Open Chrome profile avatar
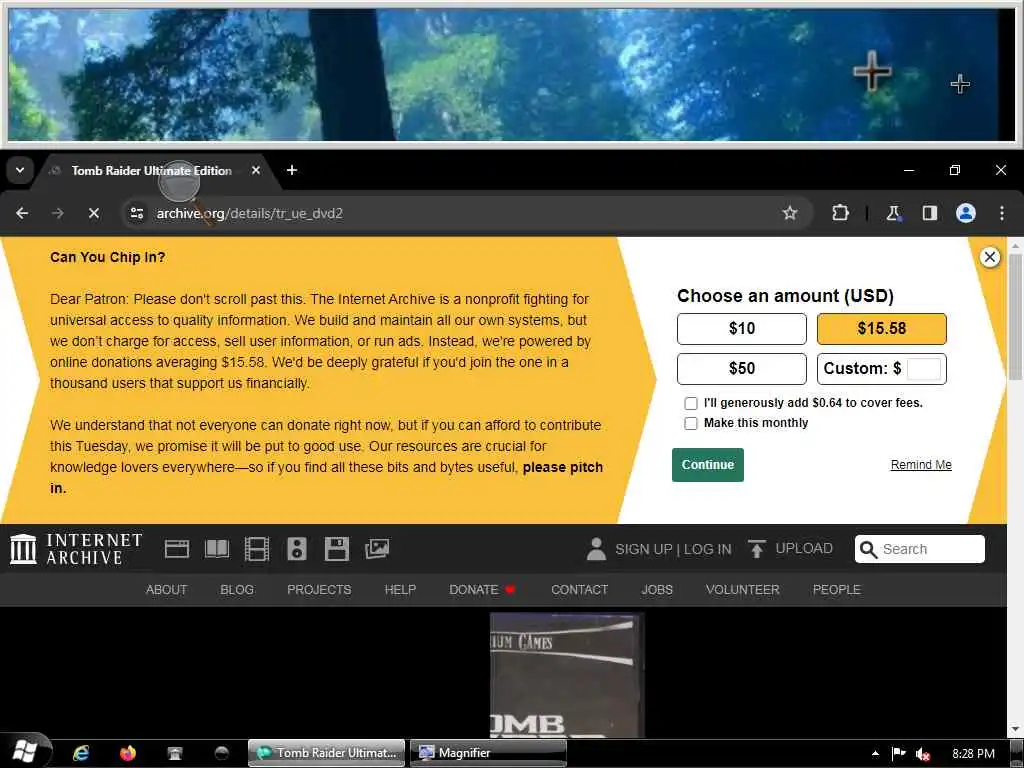Image resolution: width=1024 pixels, height=768 pixels. (966, 213)
